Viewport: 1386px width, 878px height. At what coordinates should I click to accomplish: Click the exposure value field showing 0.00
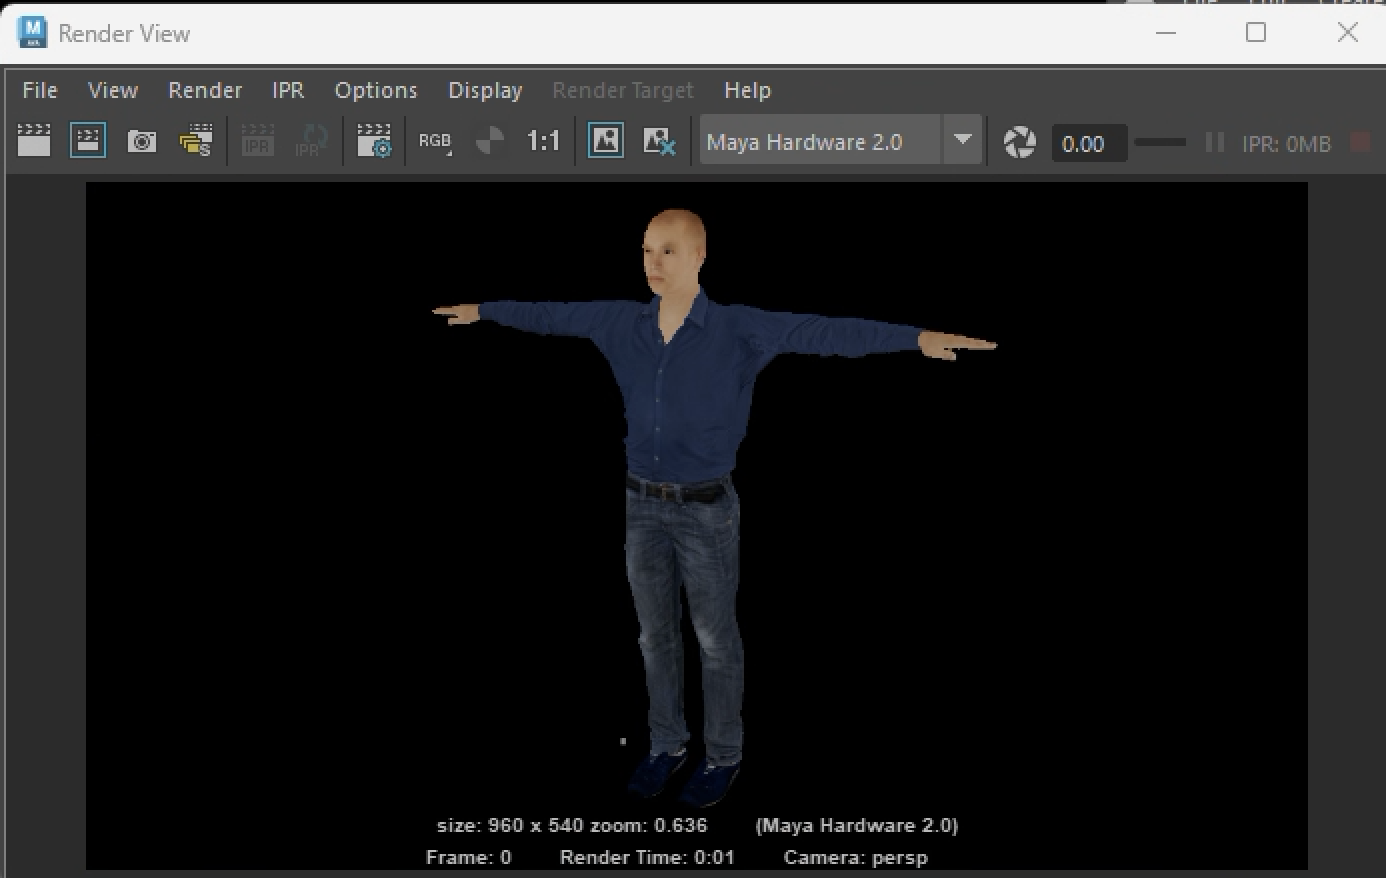pos(1088,144)
